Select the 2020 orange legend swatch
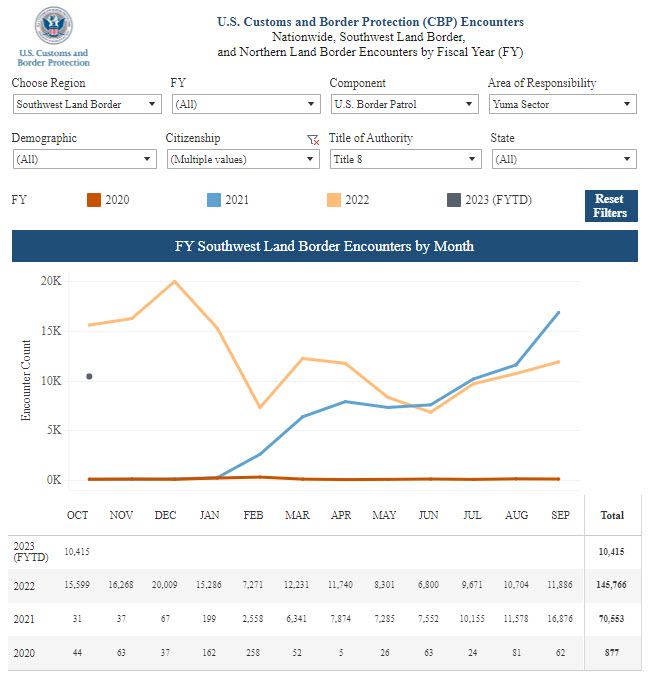 93,200
